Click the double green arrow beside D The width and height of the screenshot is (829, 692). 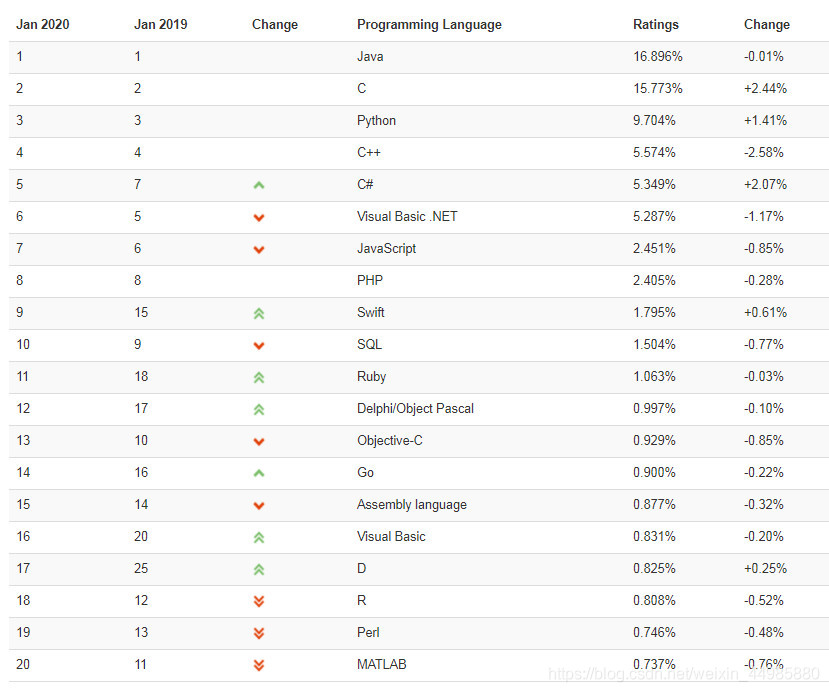tap(259, 569)
